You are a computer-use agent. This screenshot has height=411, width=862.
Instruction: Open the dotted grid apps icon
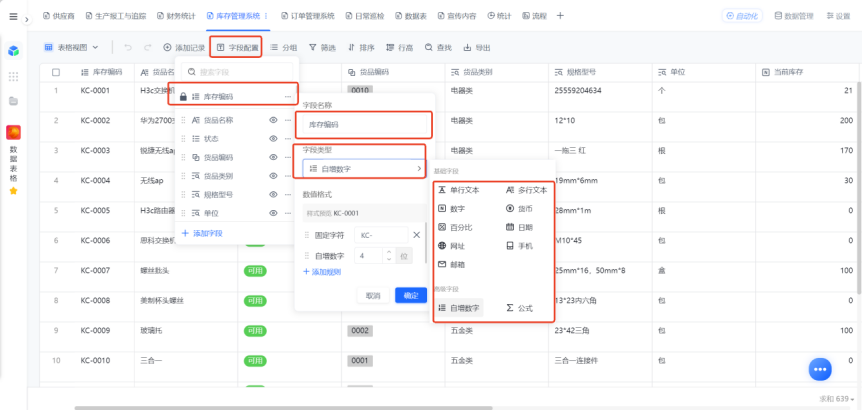[x=13, y=76]
